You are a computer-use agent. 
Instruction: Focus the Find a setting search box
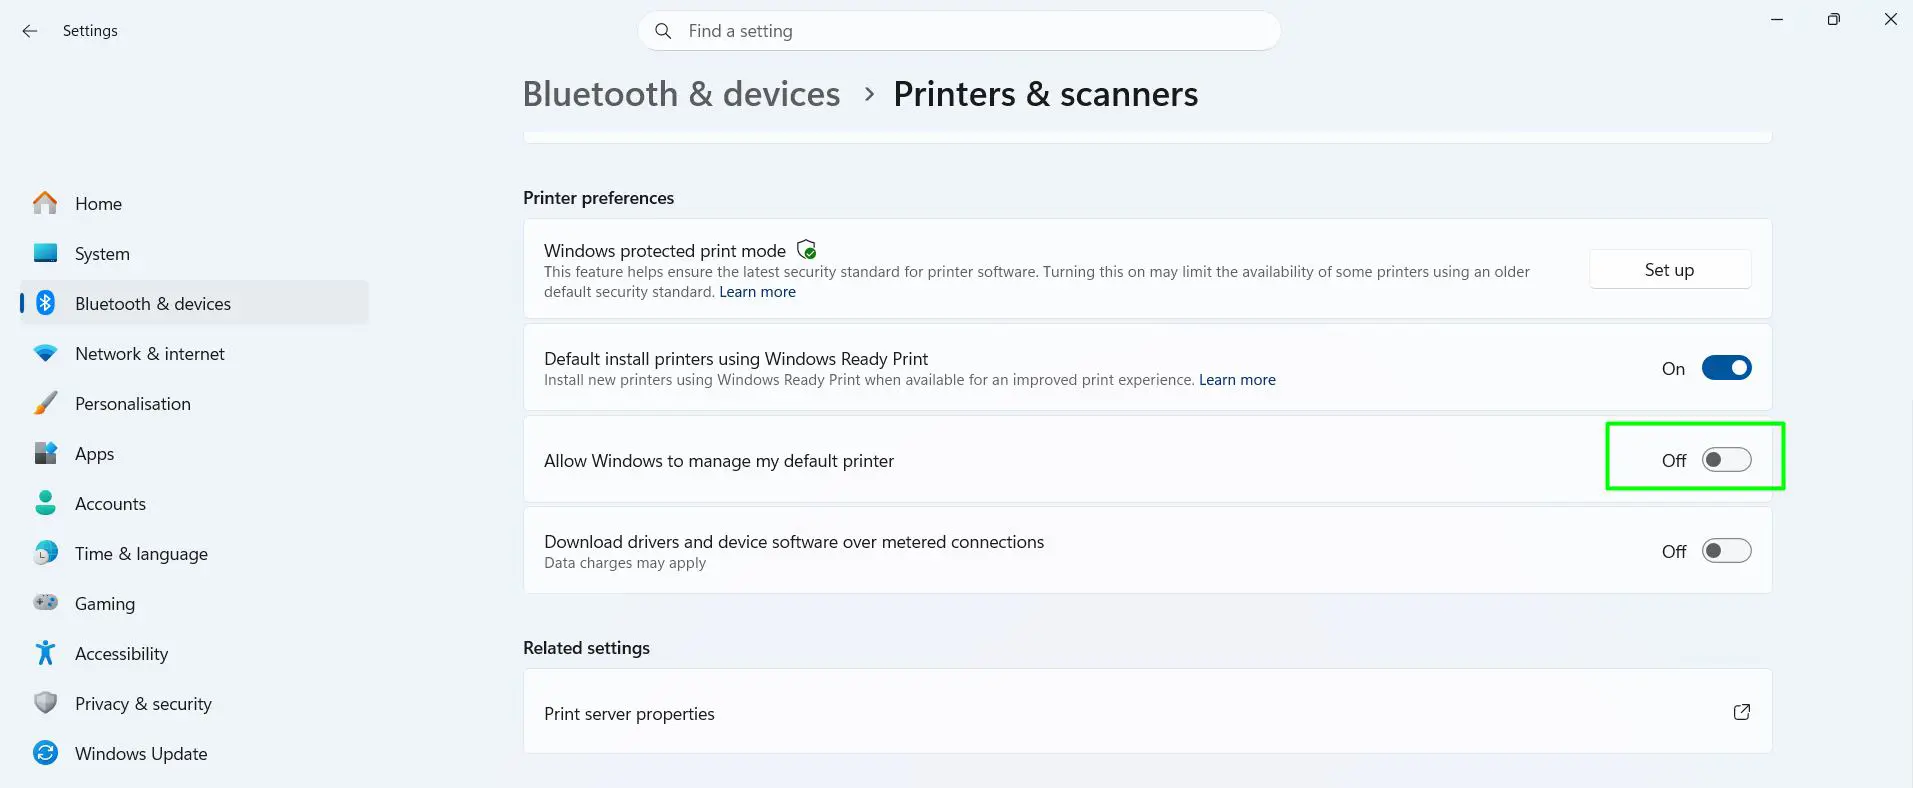959,31
